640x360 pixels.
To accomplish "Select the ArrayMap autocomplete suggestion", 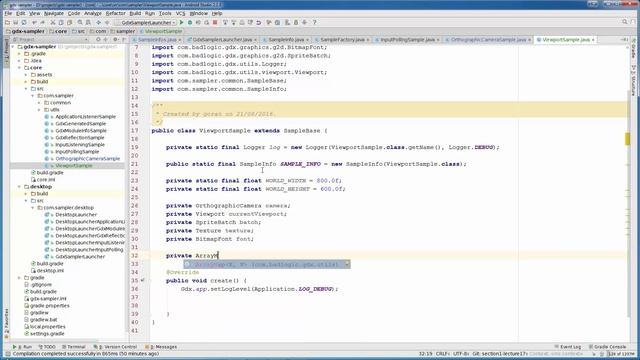I will coord(267,264).
